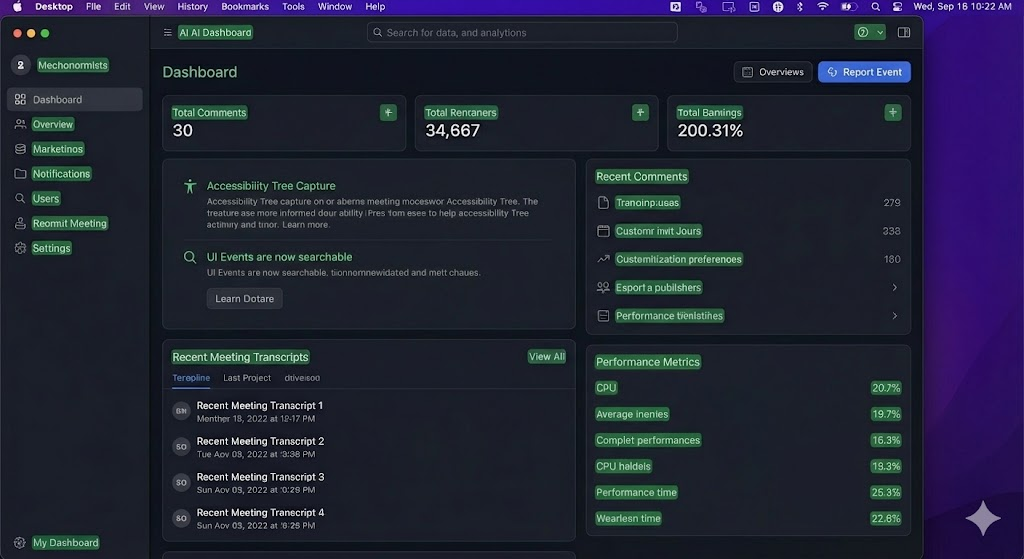Toggle the sidebar panel icon at top right
Viewport: 1024px width, 559px height.
tap(904, 32)
